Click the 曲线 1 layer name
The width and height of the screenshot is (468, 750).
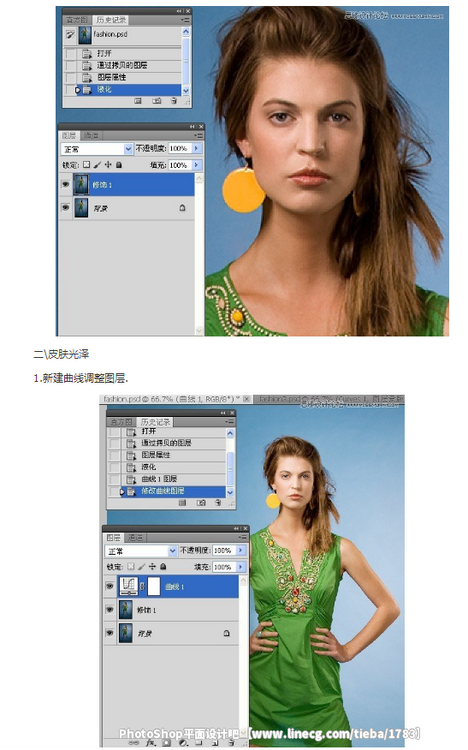click(175, 587)
